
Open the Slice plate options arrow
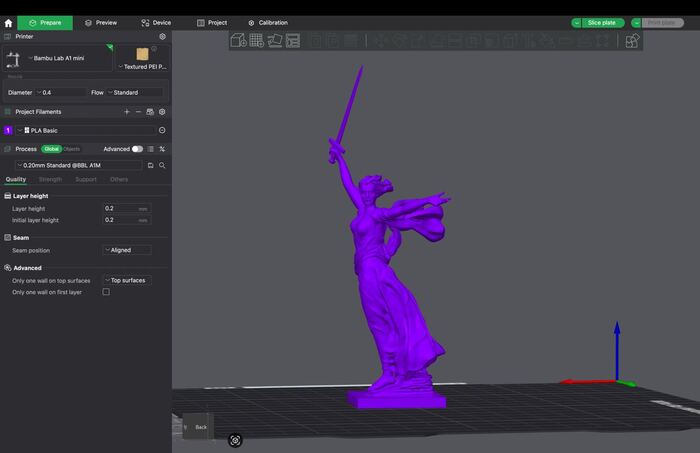[576, 23]
